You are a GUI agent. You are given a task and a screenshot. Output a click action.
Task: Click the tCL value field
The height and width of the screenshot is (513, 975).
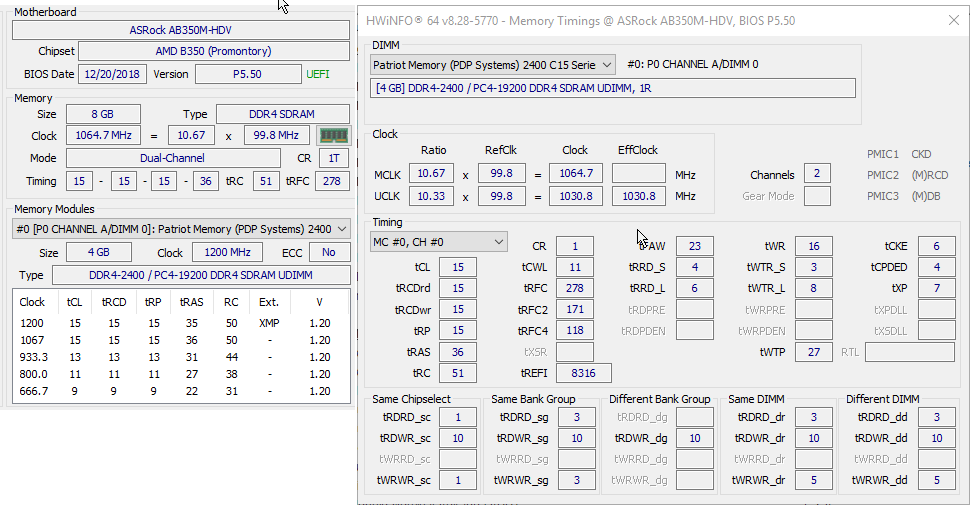(x=457, y=267)
